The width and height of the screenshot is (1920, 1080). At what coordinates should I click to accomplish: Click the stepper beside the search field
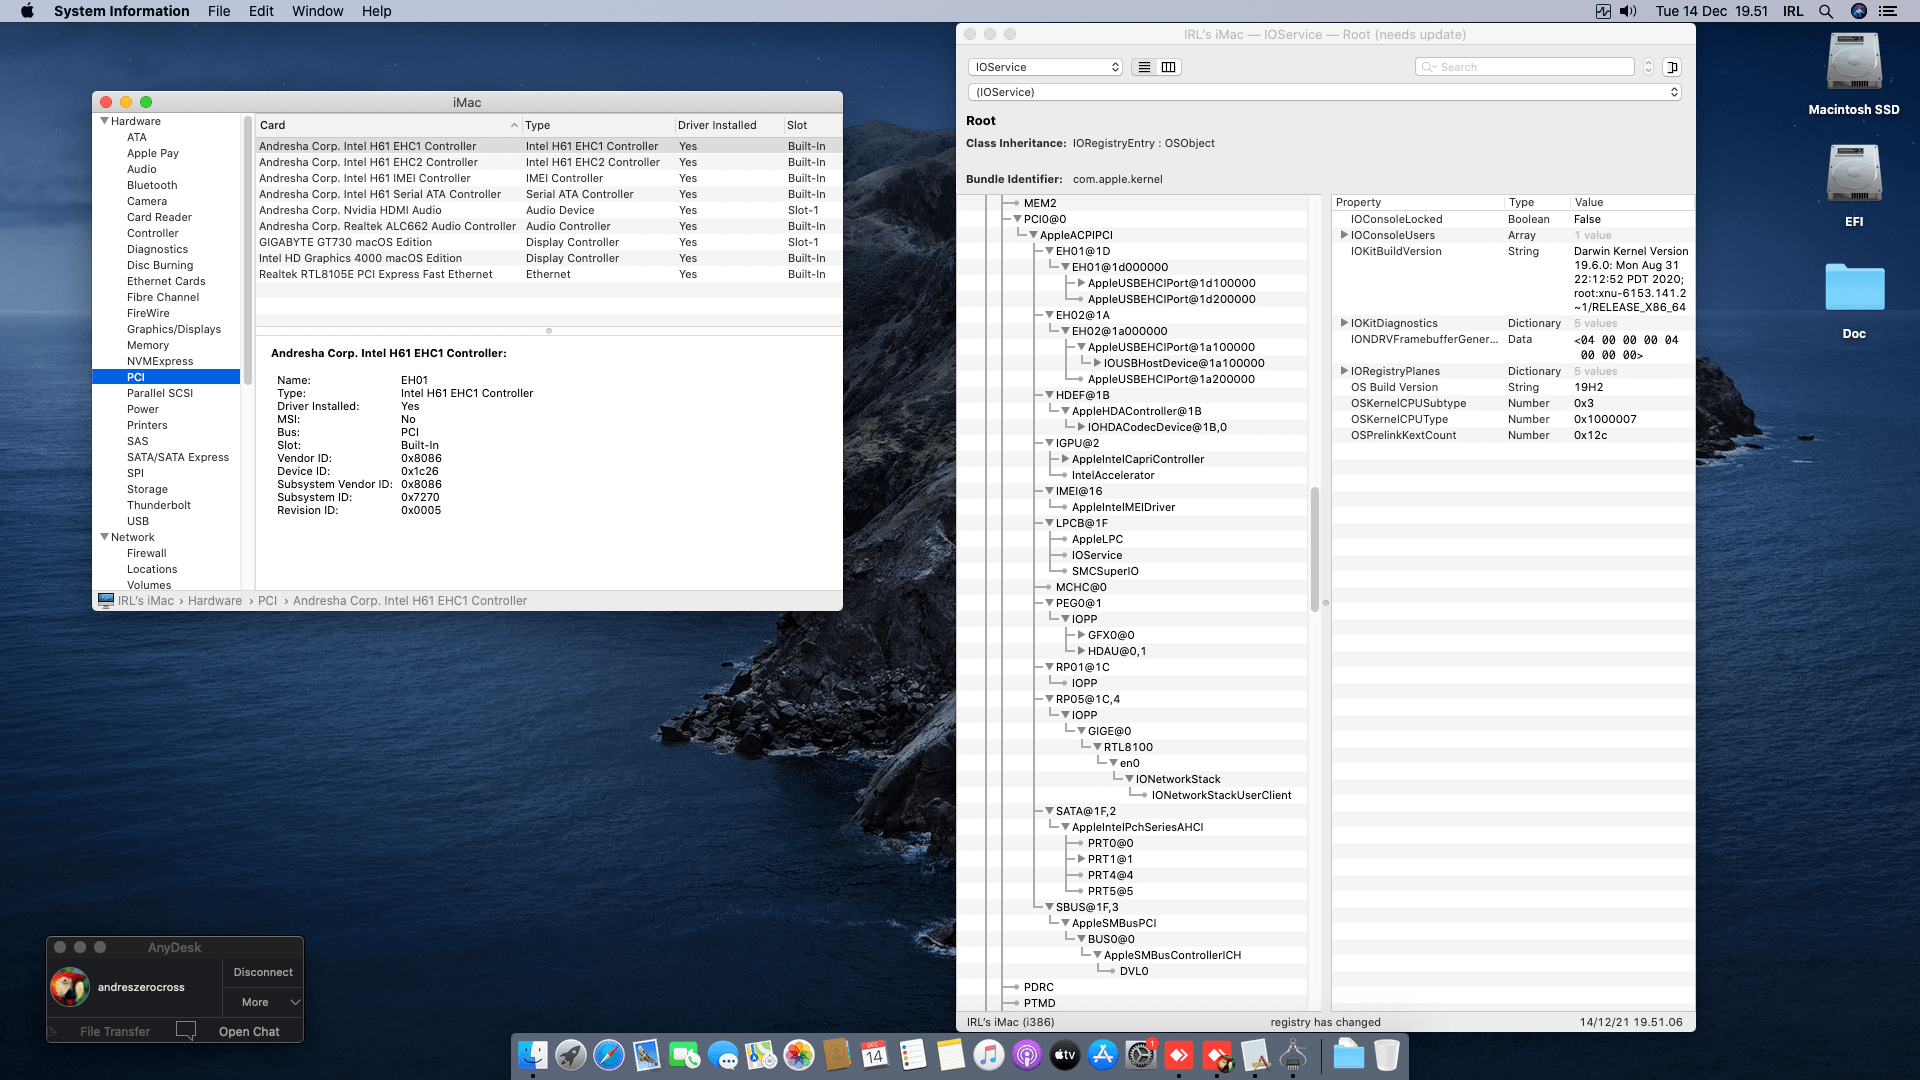[1648, 66]
